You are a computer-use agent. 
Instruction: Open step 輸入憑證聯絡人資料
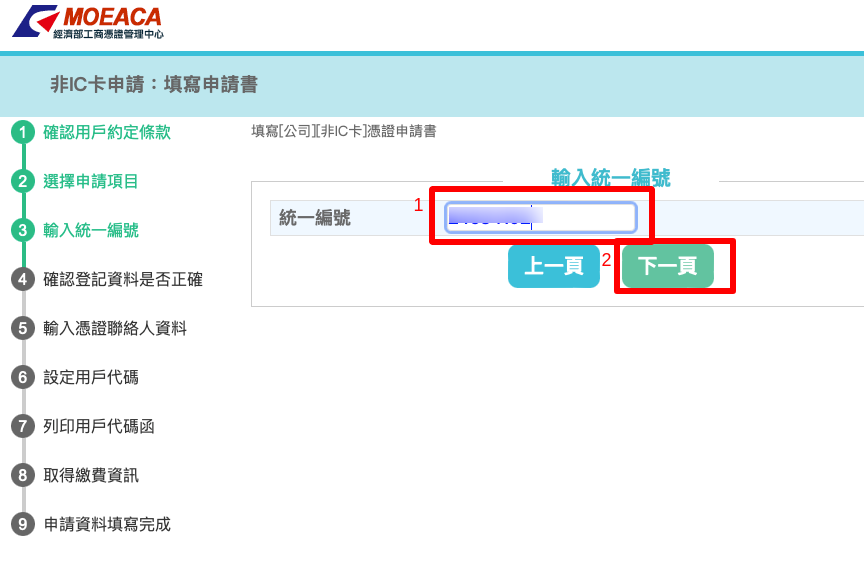click(x=115, y=328)
